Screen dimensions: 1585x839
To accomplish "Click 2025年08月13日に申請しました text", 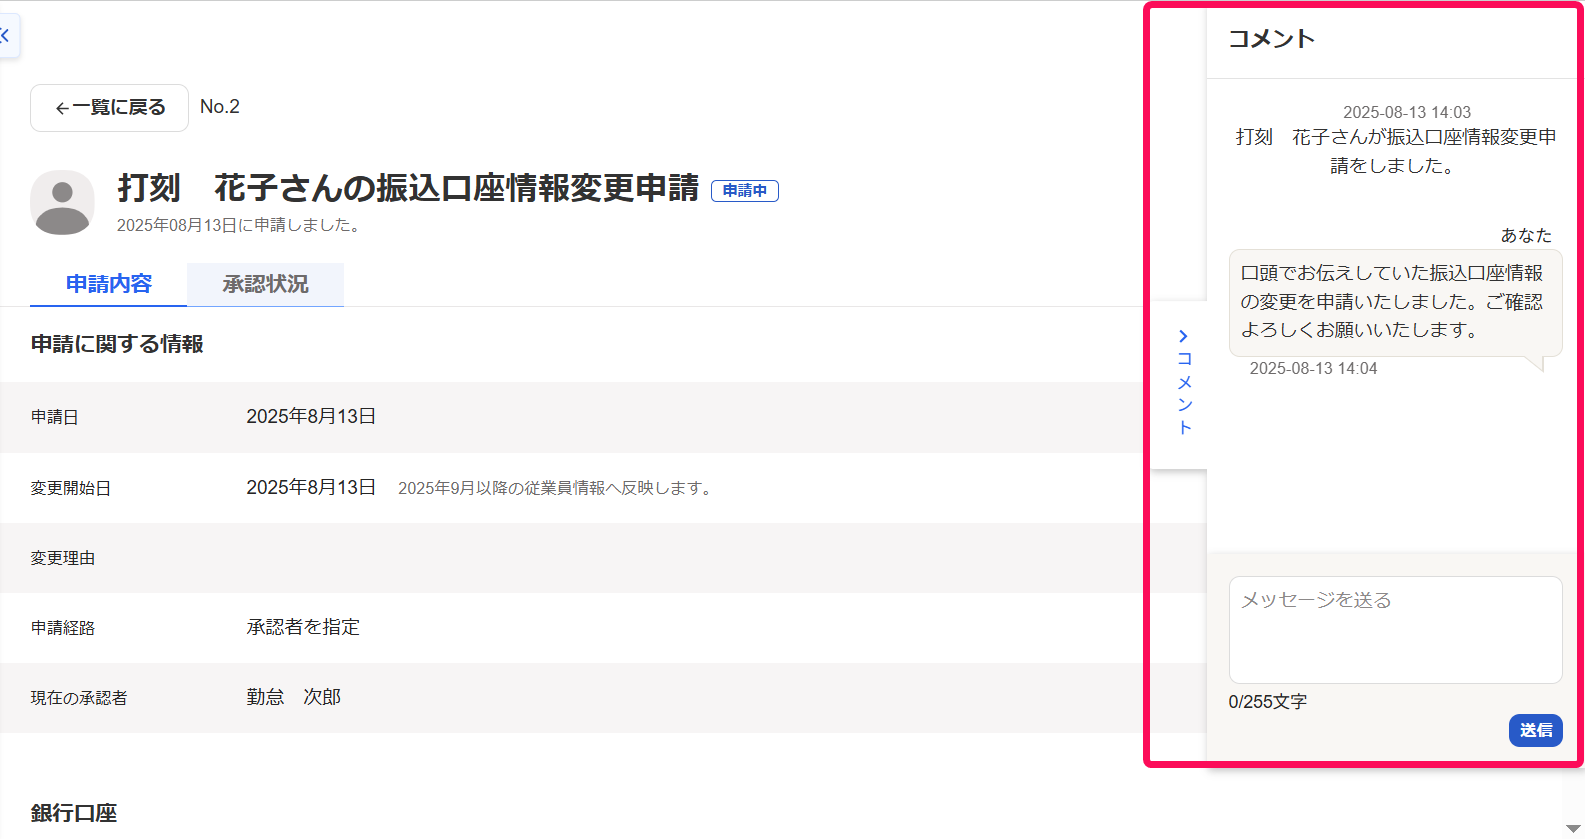I will [238, 226].
